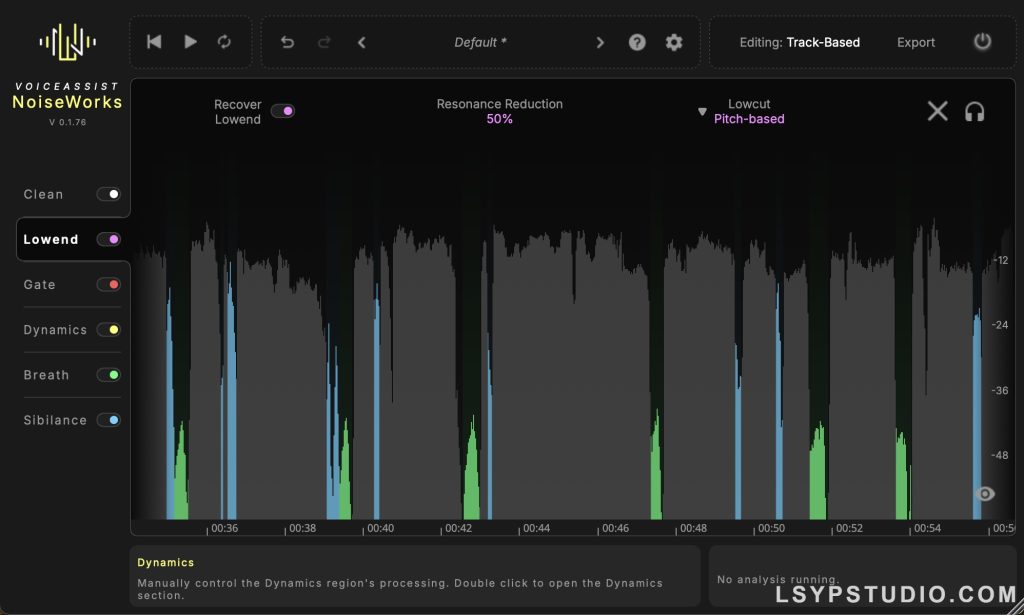This screenshot has width=1024, height=615.
Task: Open the settings gear icon
Action: 674,42
